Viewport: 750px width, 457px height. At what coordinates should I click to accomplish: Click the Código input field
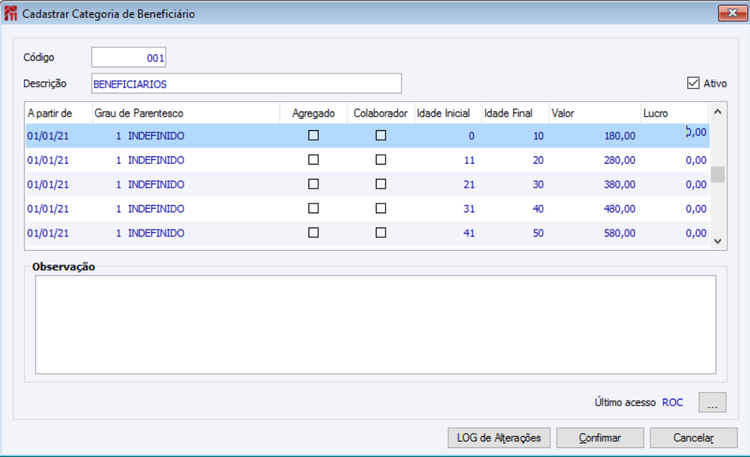(x=129, y=58)
